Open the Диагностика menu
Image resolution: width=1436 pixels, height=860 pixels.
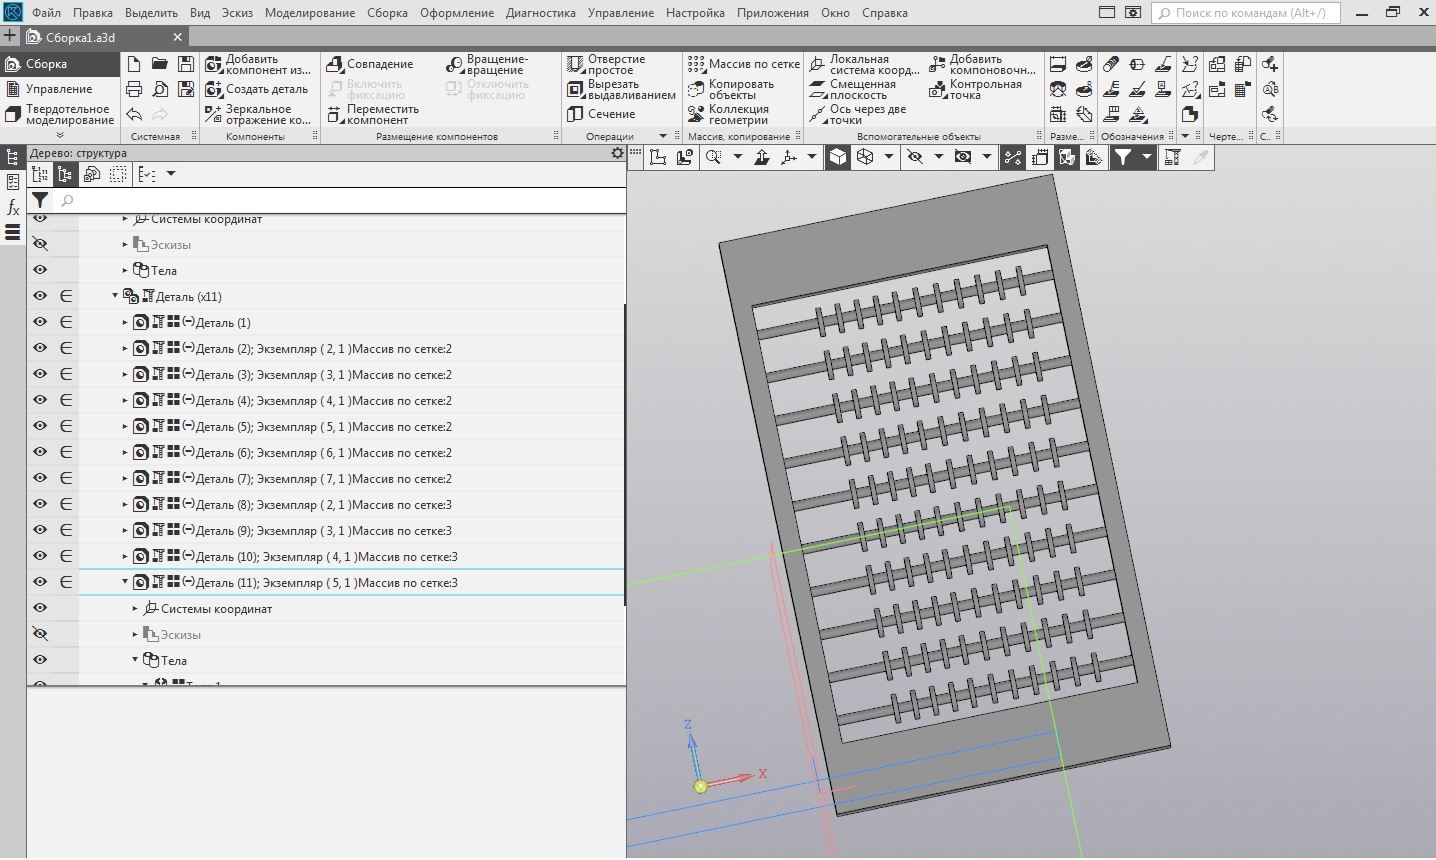click(541, 13)
